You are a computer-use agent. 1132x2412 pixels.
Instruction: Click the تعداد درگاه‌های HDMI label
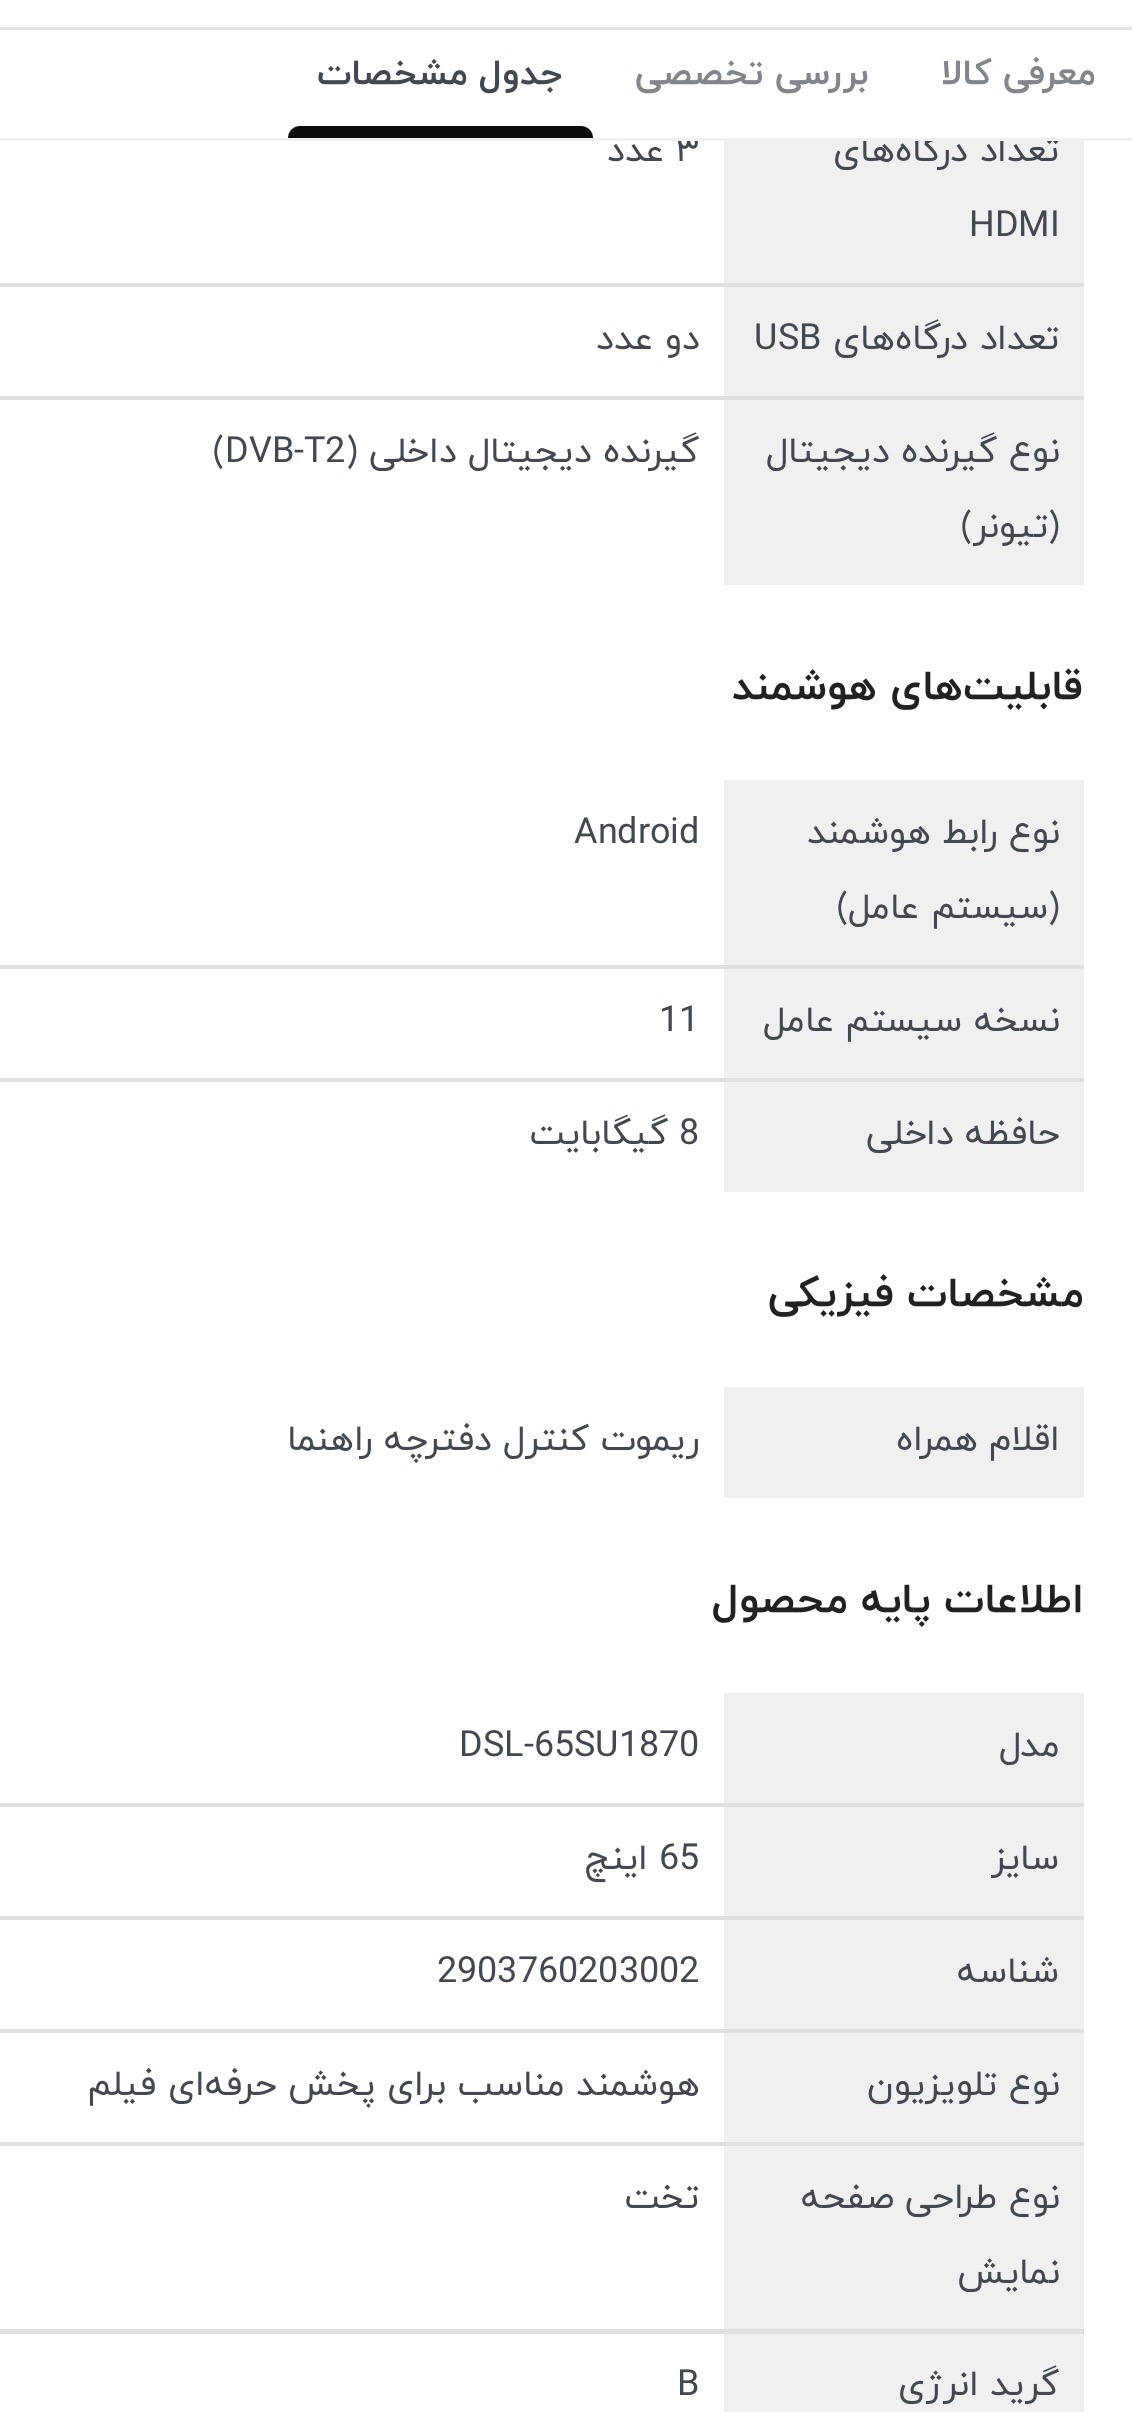tap(945, 190)
